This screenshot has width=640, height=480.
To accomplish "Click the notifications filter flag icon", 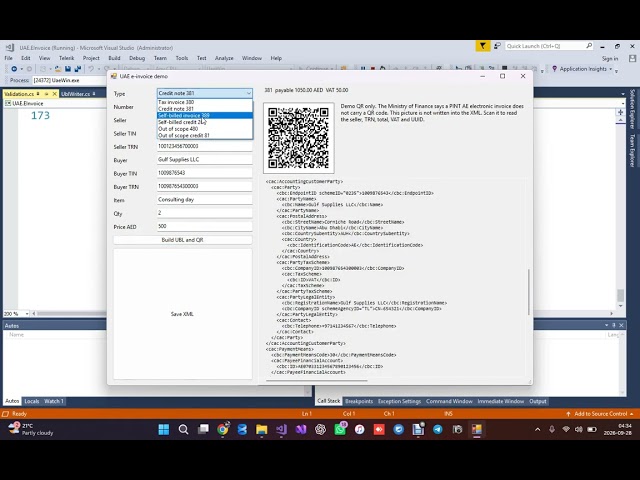I will click(483, 46).
